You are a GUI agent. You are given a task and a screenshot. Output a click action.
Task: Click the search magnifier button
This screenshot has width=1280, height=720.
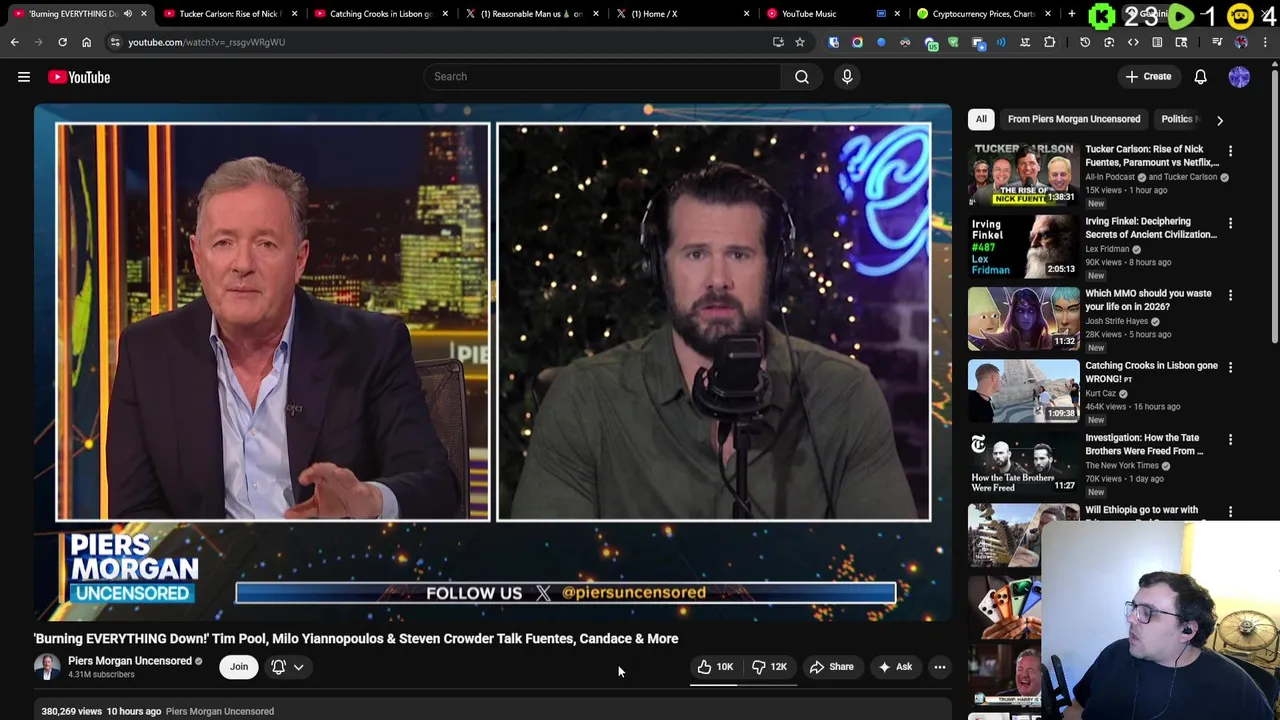(802, 76)
